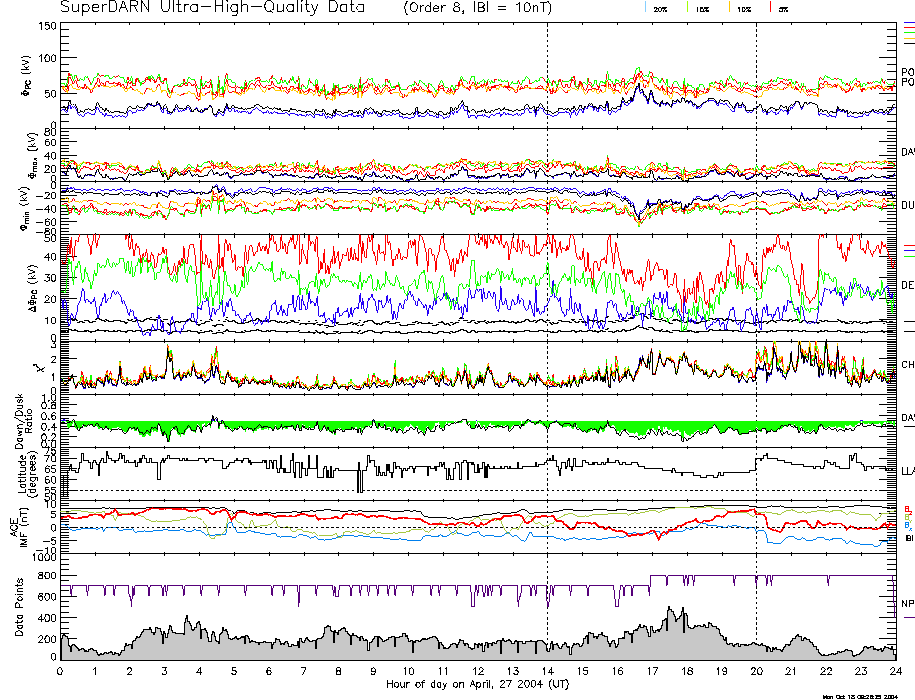Click the hour 12 tick label on x-axis
This screenshot has height=700, width=915.
coord(477,672)
